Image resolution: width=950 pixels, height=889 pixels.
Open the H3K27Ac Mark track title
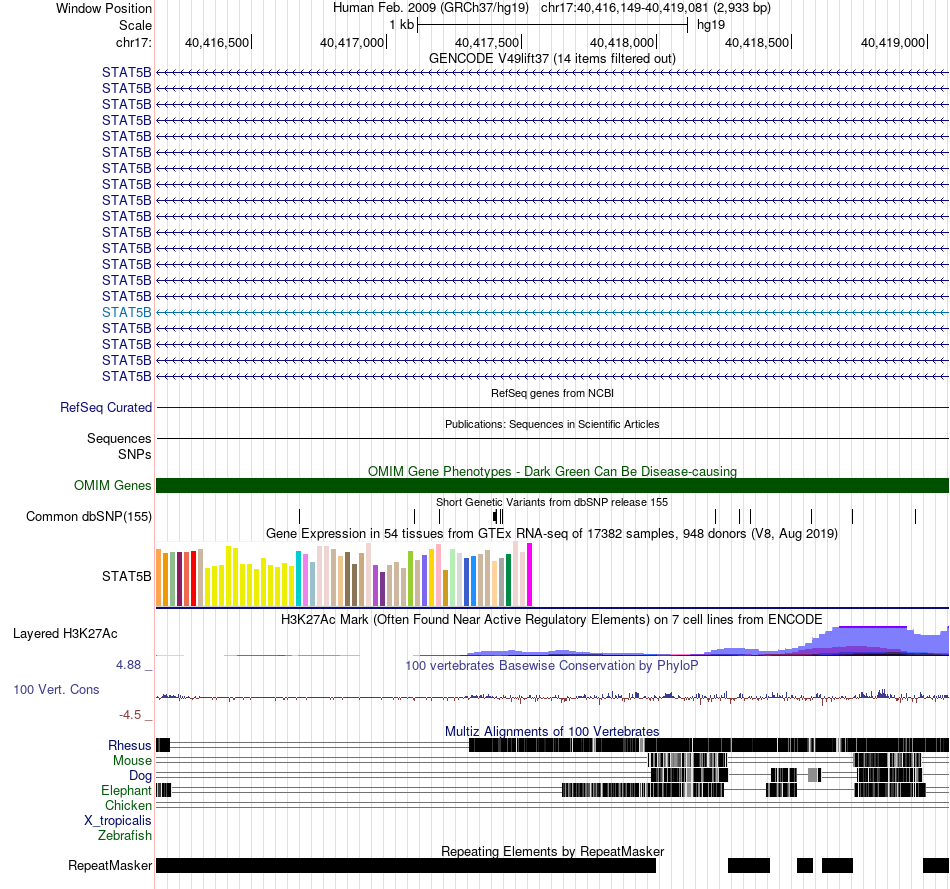552,619
